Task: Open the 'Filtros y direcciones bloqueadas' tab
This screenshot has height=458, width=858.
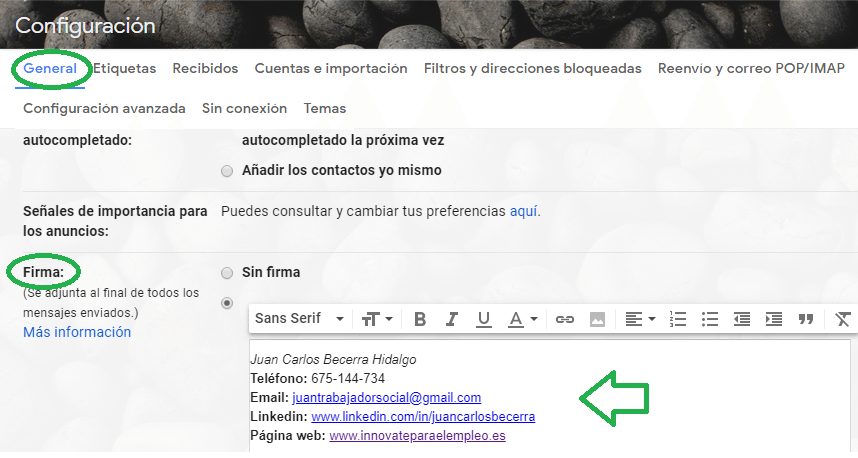Action: tap(532, 69)
